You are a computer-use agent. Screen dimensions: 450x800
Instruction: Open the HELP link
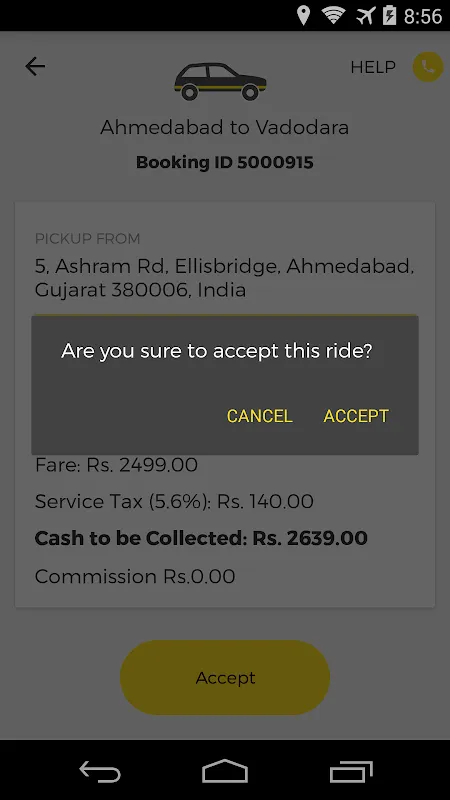click(x=373, y=67)
